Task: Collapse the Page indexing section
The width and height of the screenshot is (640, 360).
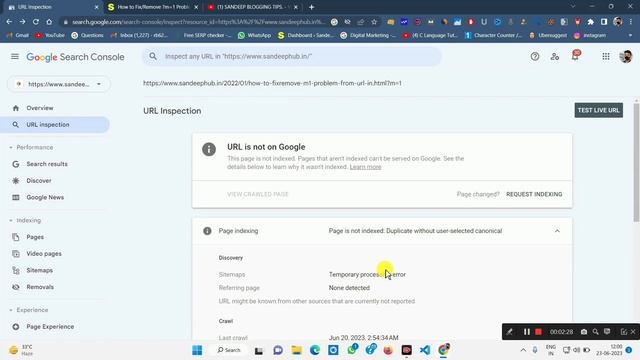Action: coord(557,231)
